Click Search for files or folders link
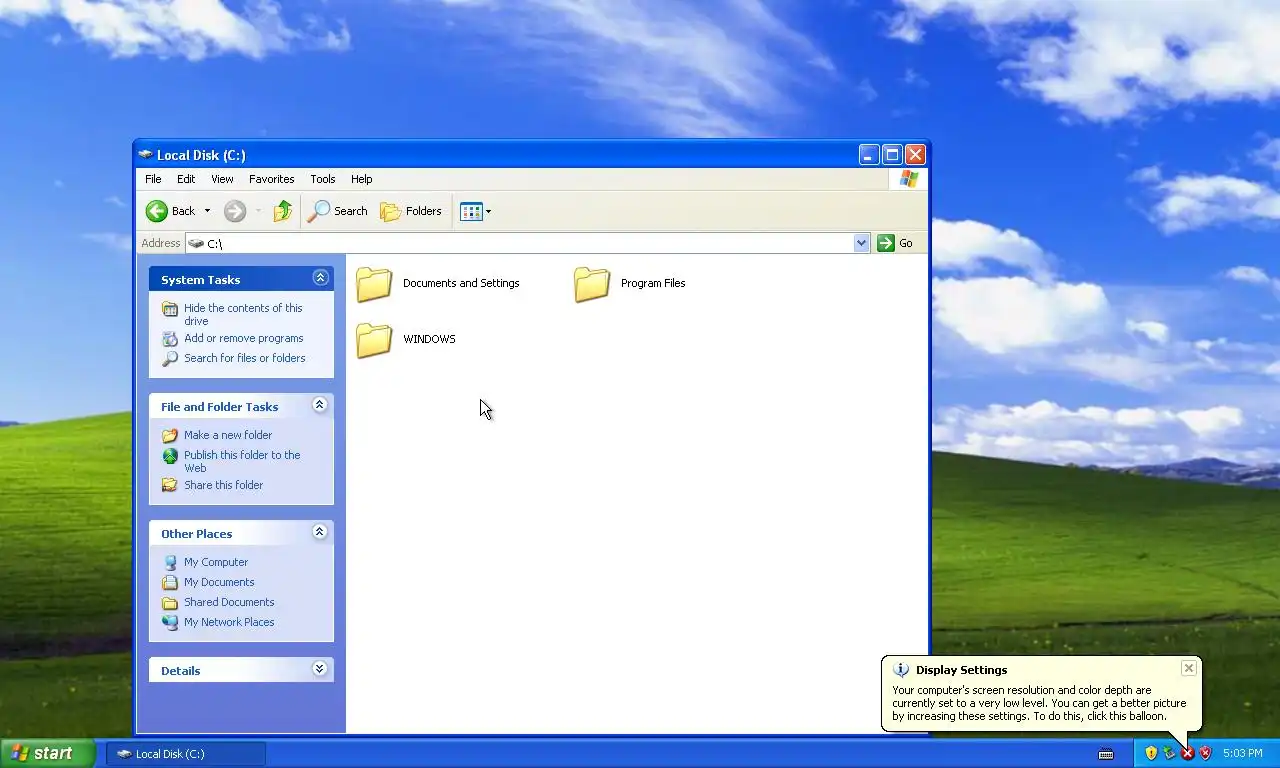1280x768 pixels. tap(245, 358)
